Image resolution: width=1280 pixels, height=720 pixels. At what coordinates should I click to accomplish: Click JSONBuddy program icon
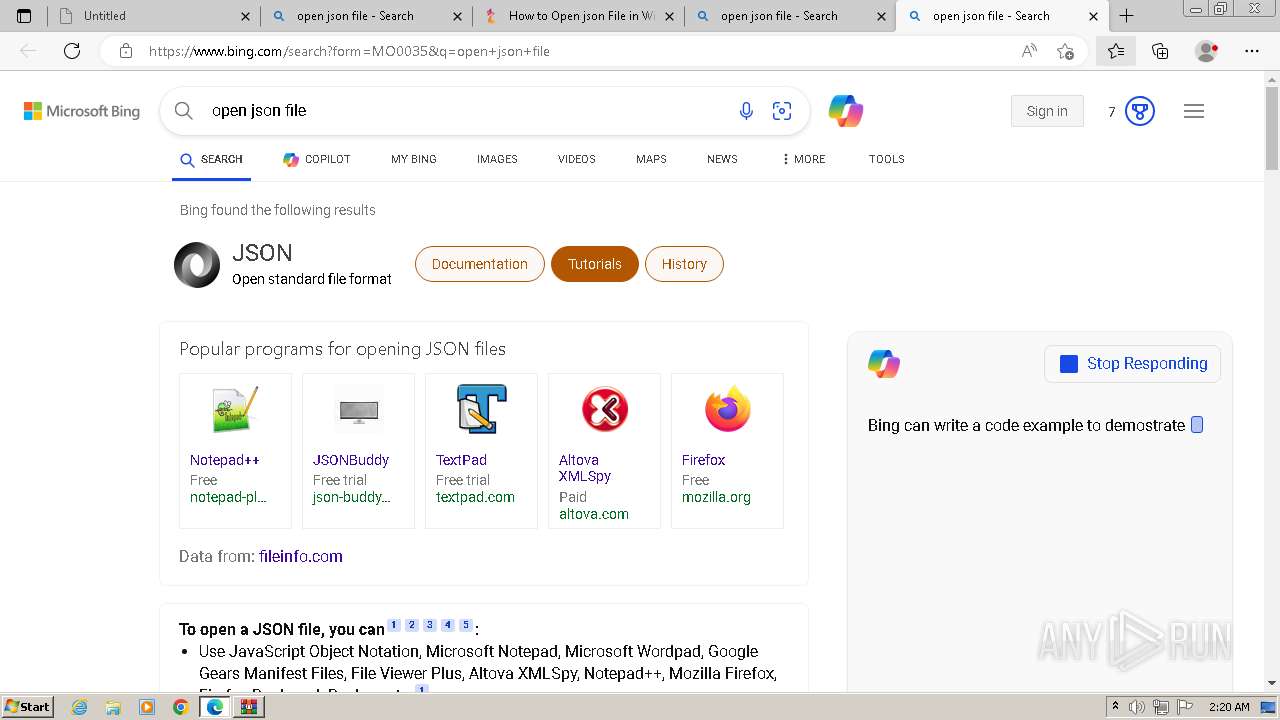click(358, 410)
